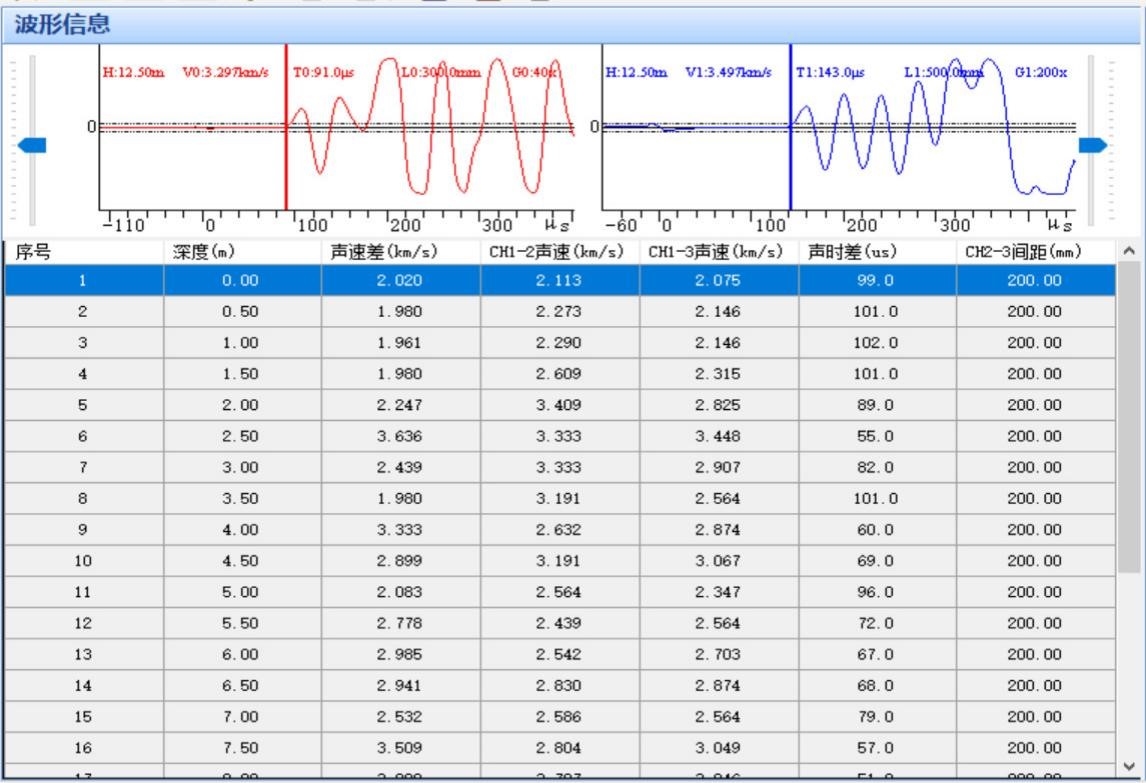Click the 2.899 value in row 10

click(x=400, y=561)
